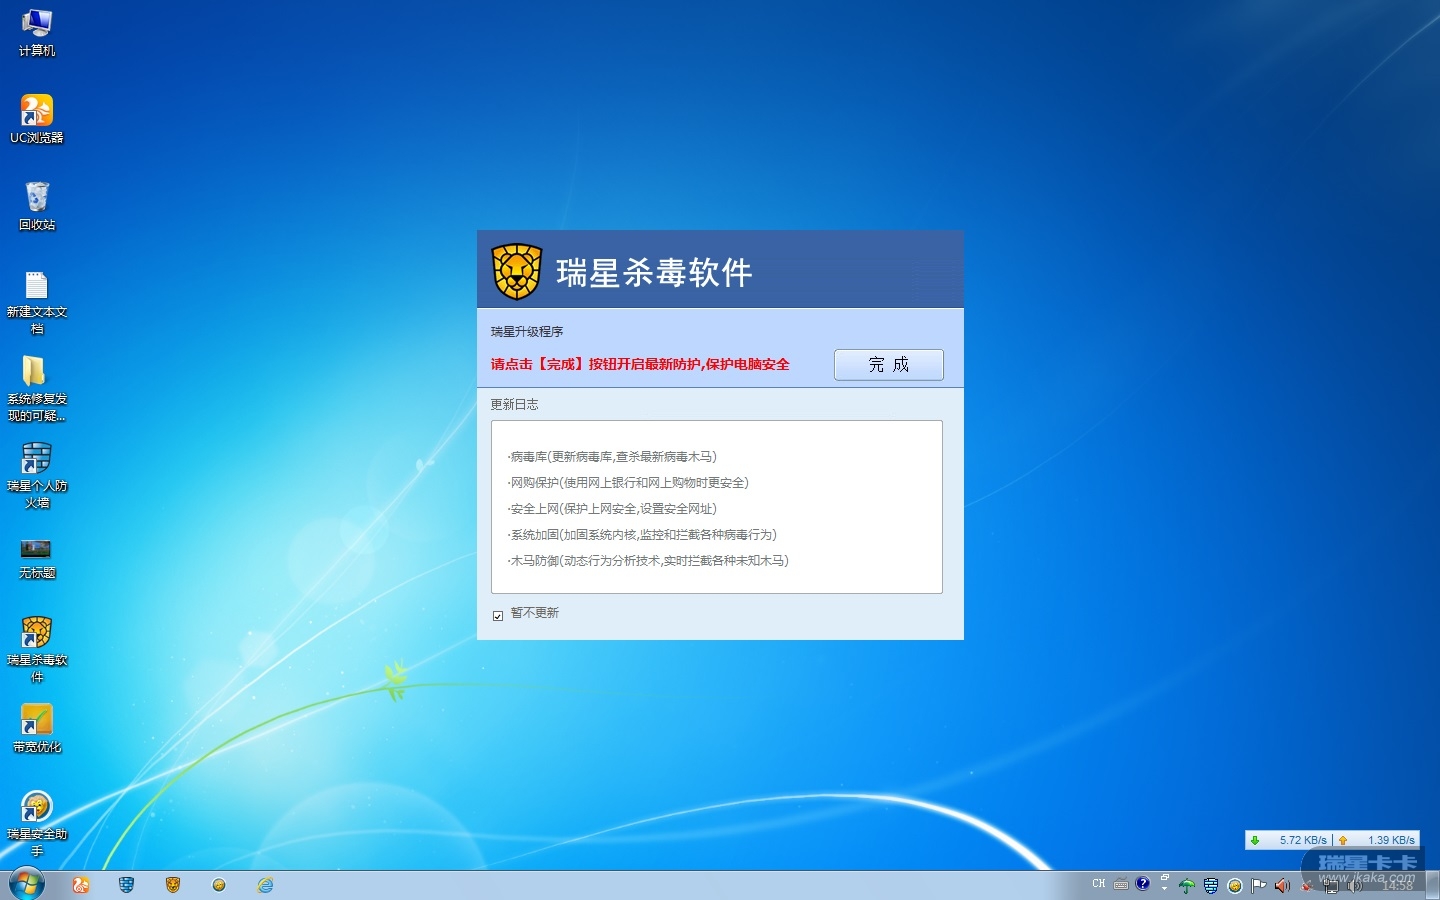The width and height of the screenshot is (1440, 900).
Task: Click the 安全上网 update log line
Action: coord(612,509)
